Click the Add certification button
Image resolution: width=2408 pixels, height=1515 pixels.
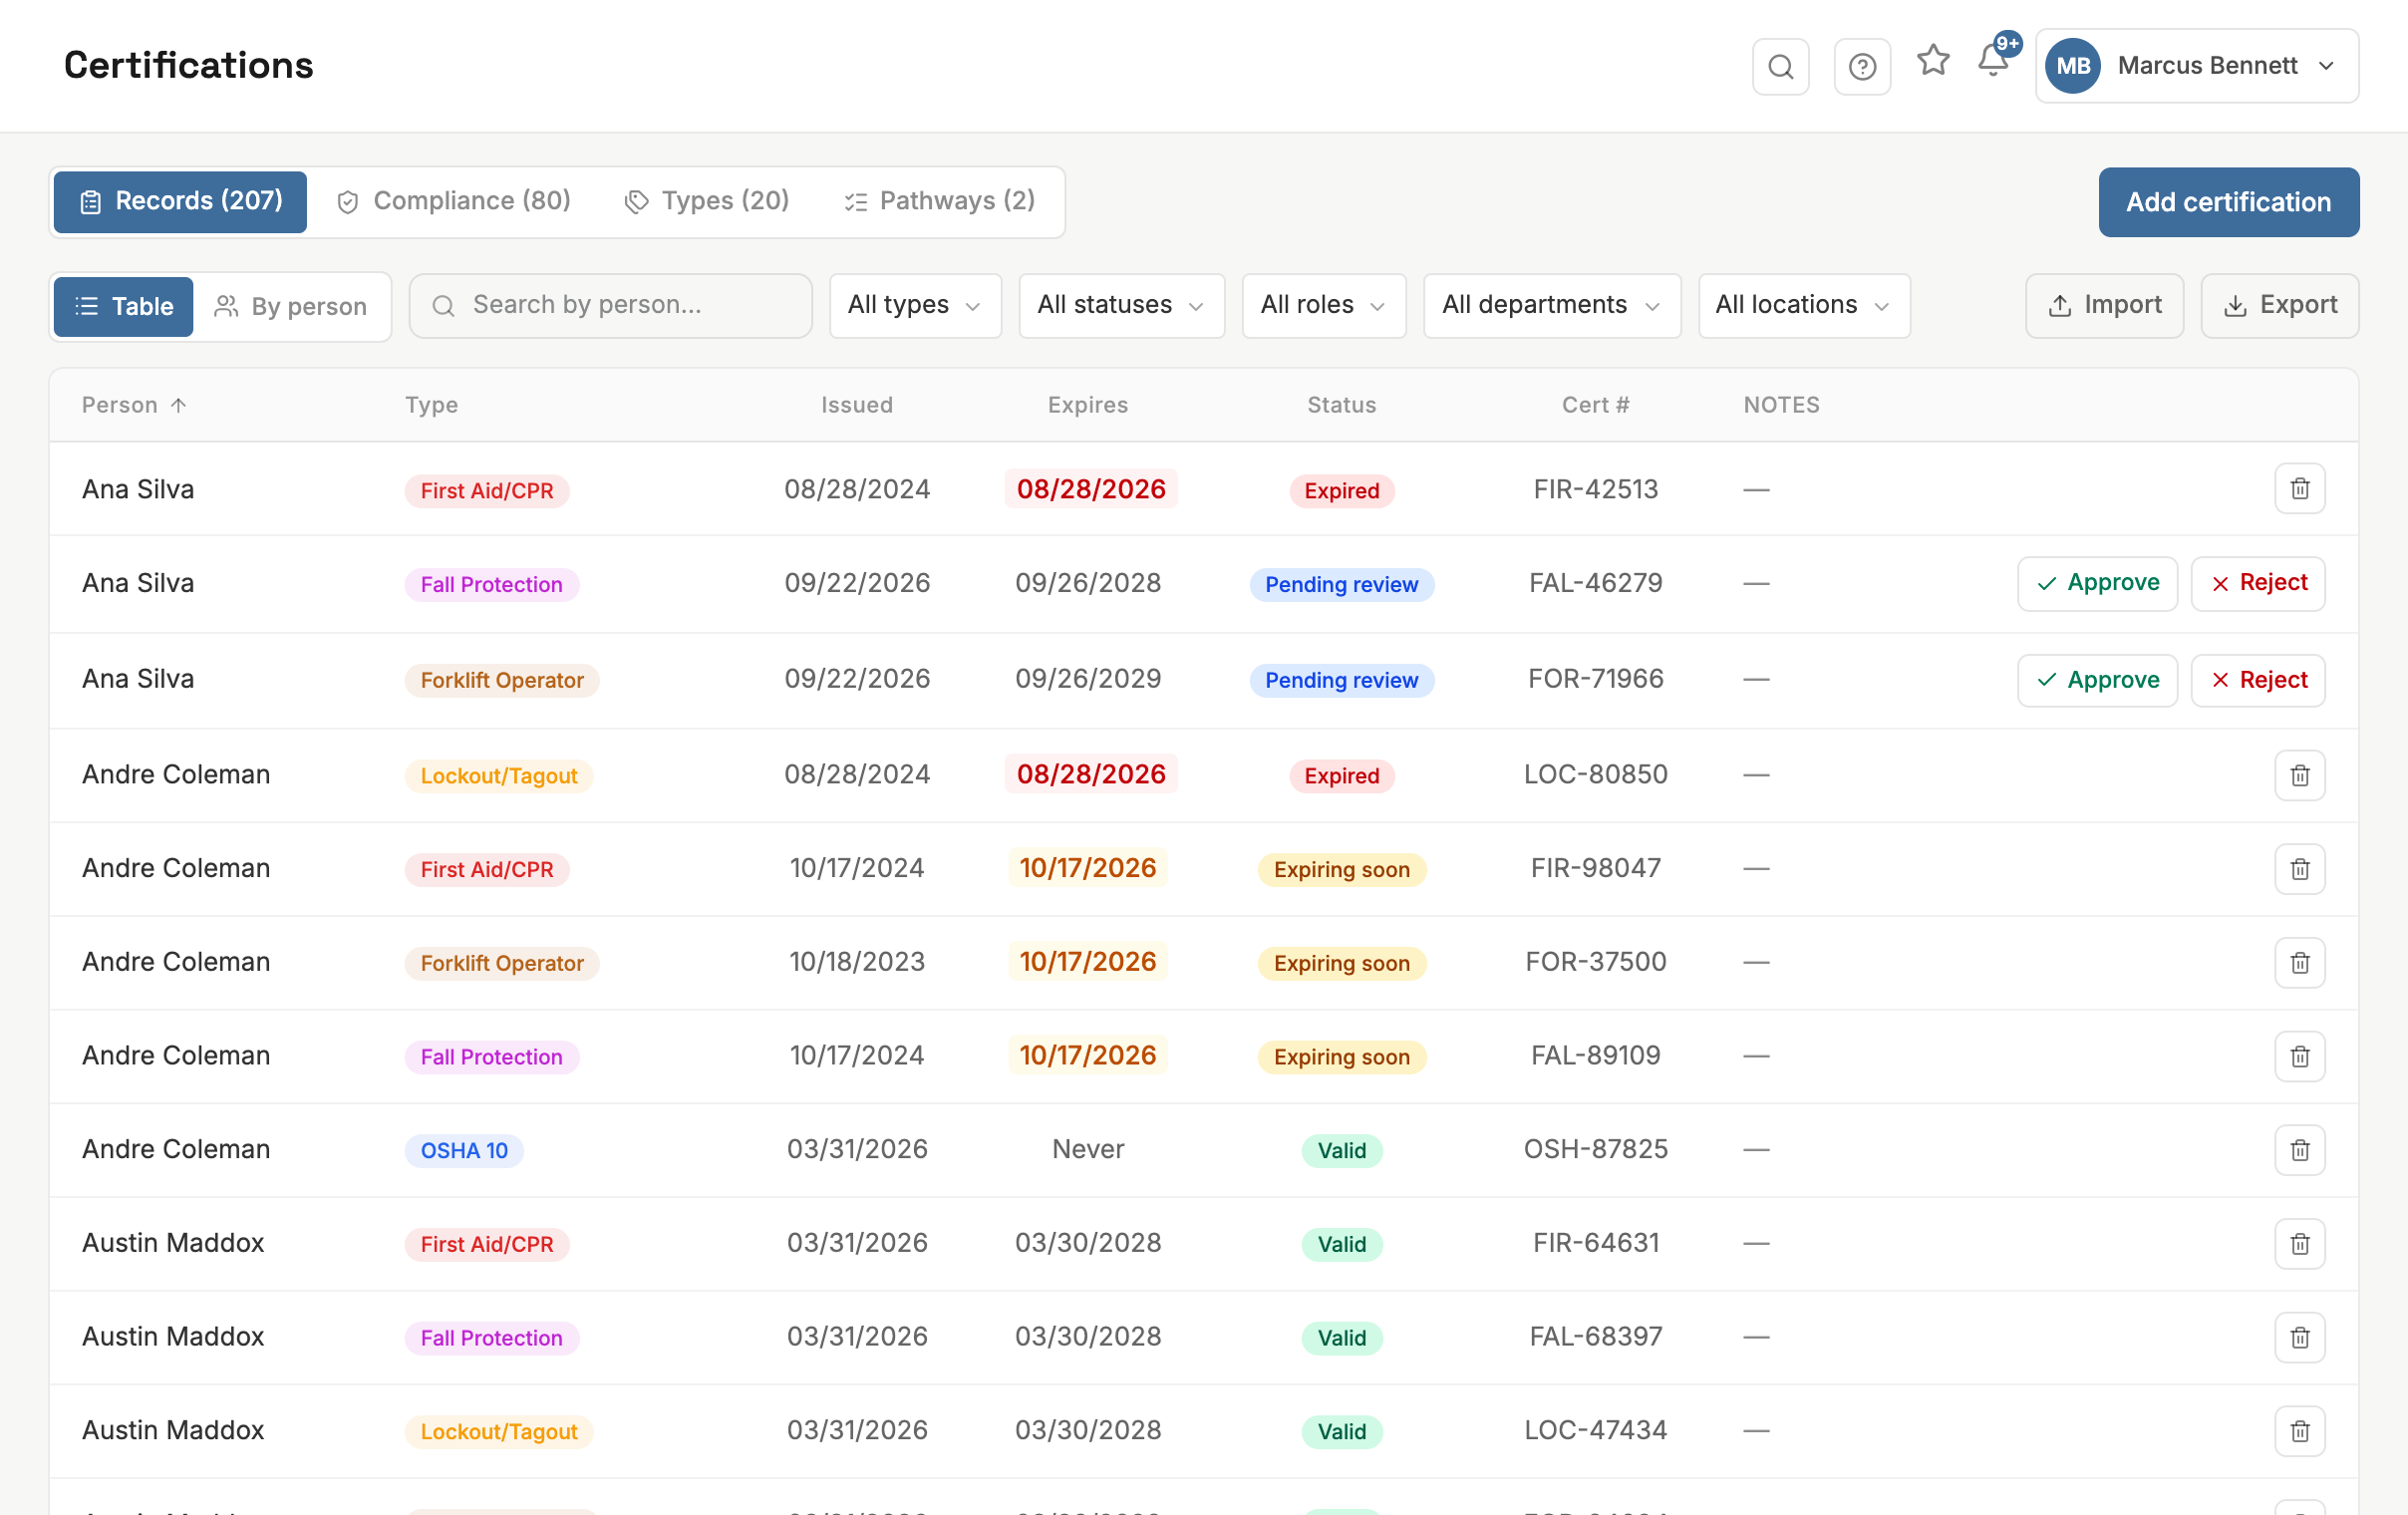pyautogui.click(x=2228, y=202)
